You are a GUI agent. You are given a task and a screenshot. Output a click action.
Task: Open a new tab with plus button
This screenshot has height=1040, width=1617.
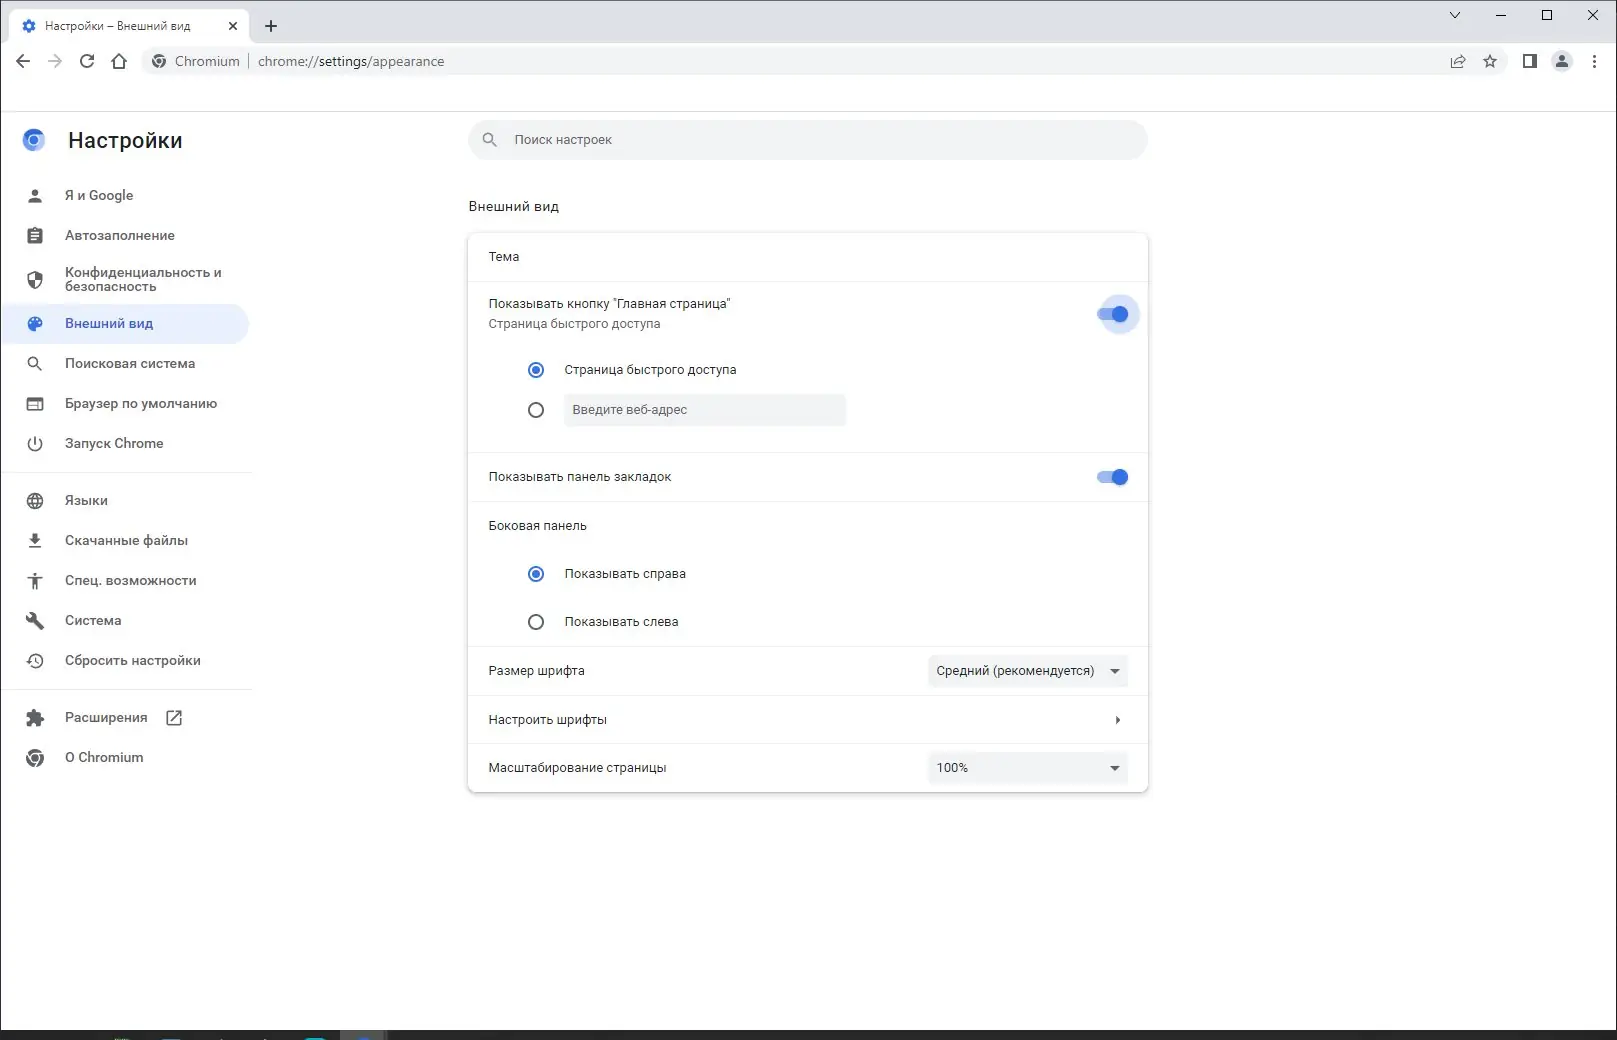point(271,26)
